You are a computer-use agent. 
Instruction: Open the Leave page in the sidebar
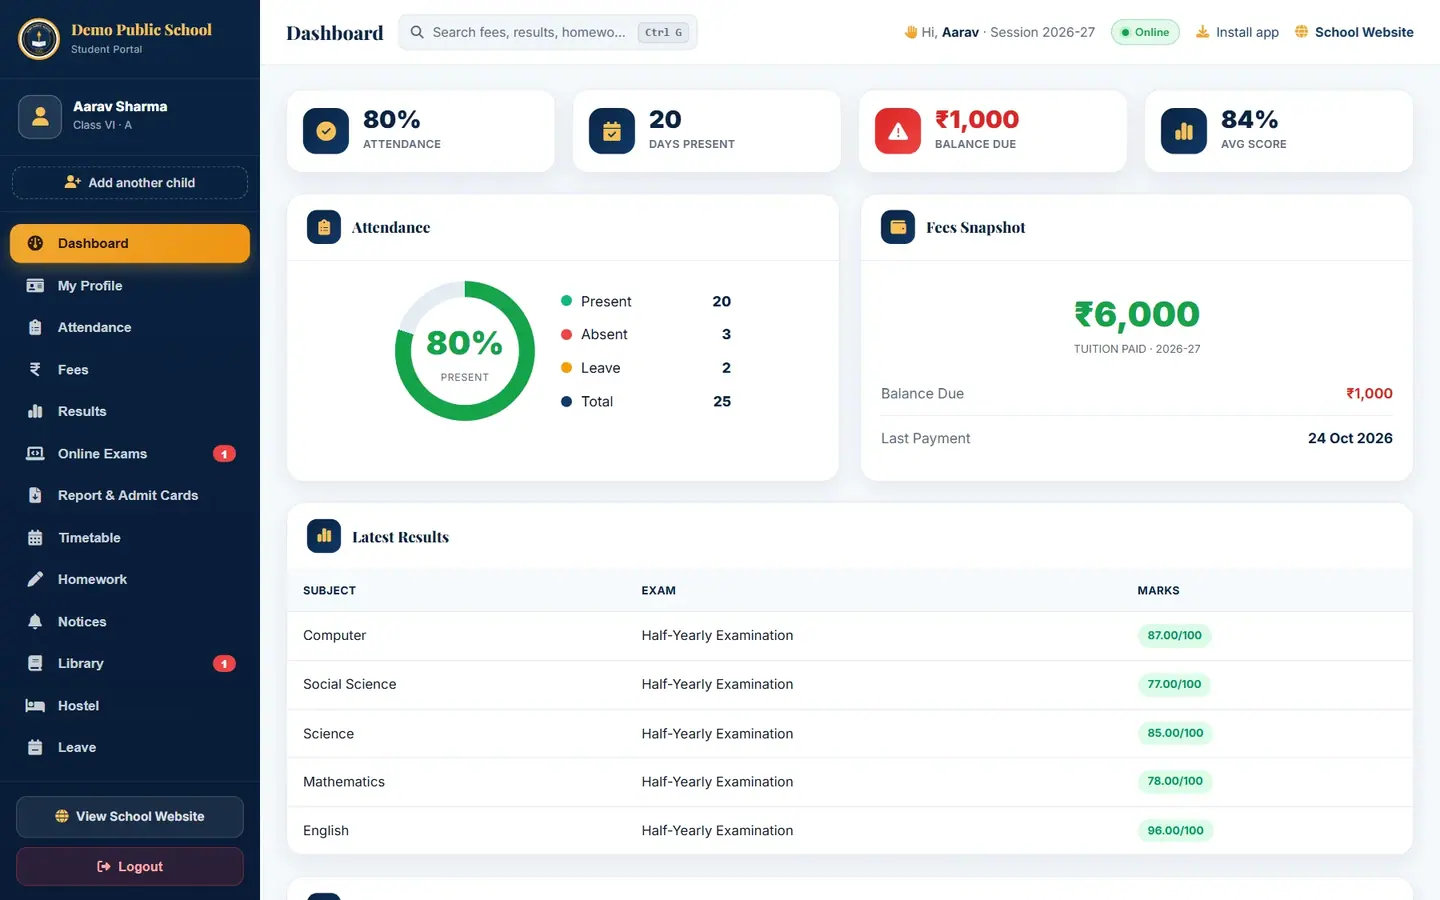point(130,748)
